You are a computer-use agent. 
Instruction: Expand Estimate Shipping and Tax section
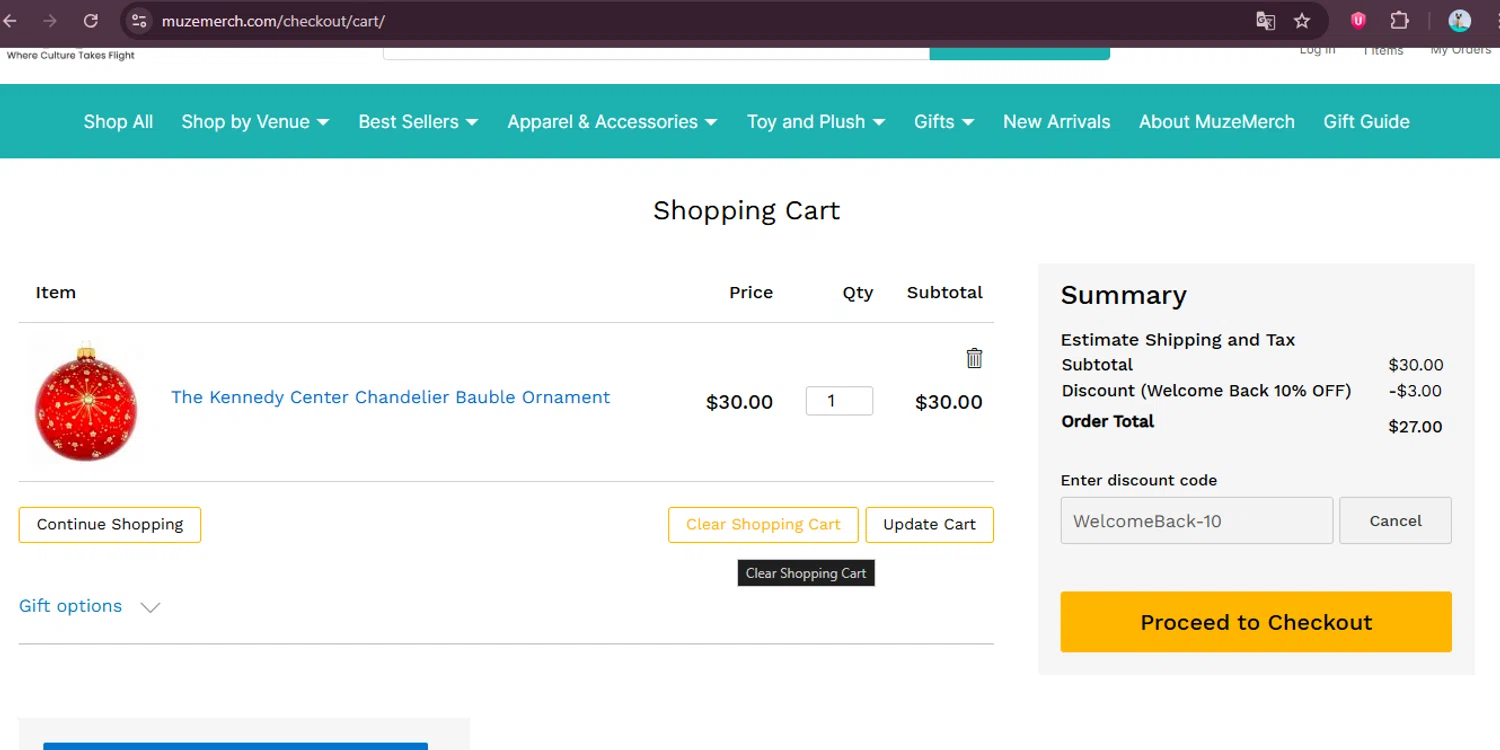(x=1177, y=340)
